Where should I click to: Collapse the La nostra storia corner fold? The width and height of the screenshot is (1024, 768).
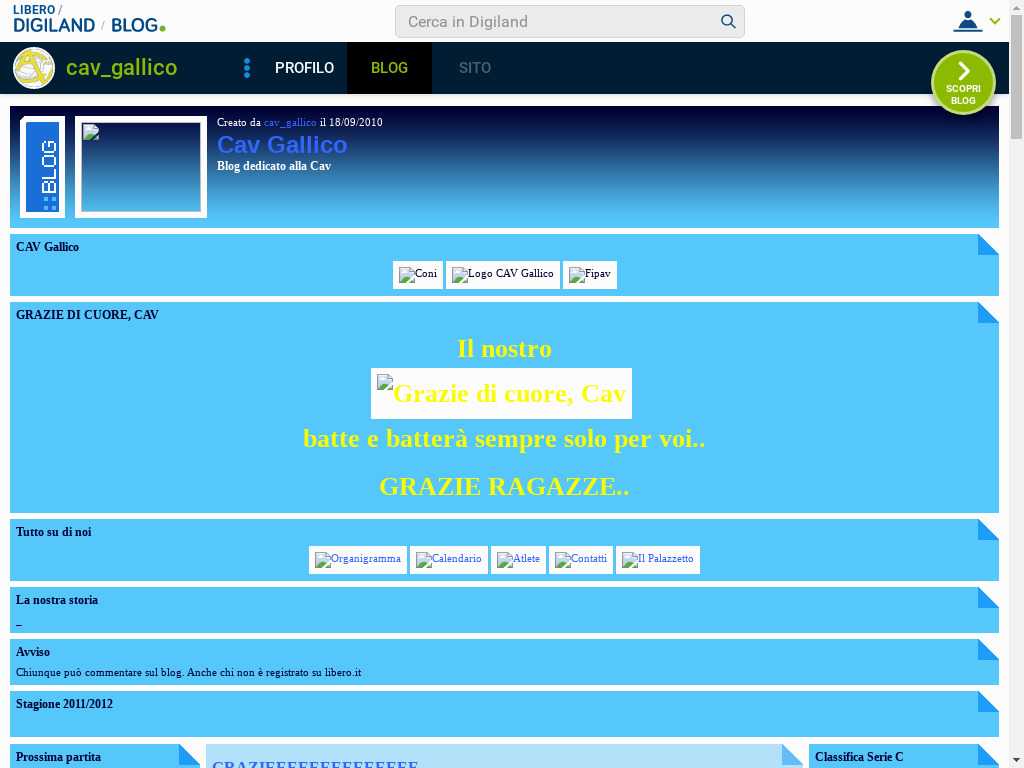coord(988,597)
